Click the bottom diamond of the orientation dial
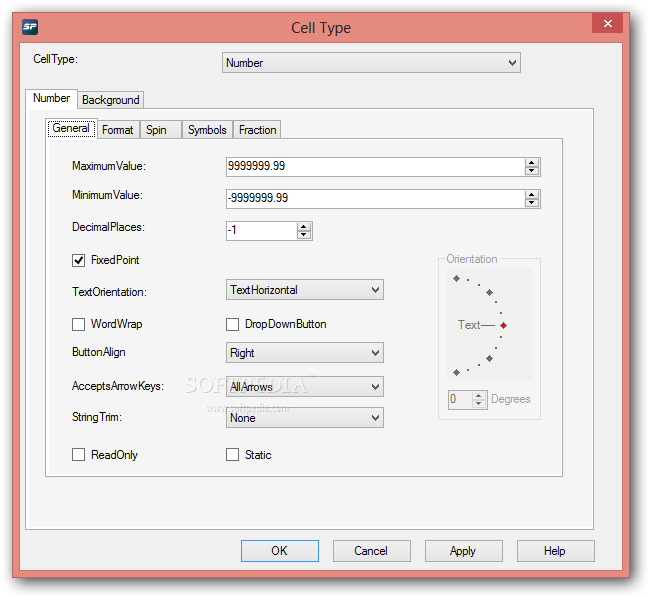This screenshot has width=650, height=598. click(x=456, y=373)
